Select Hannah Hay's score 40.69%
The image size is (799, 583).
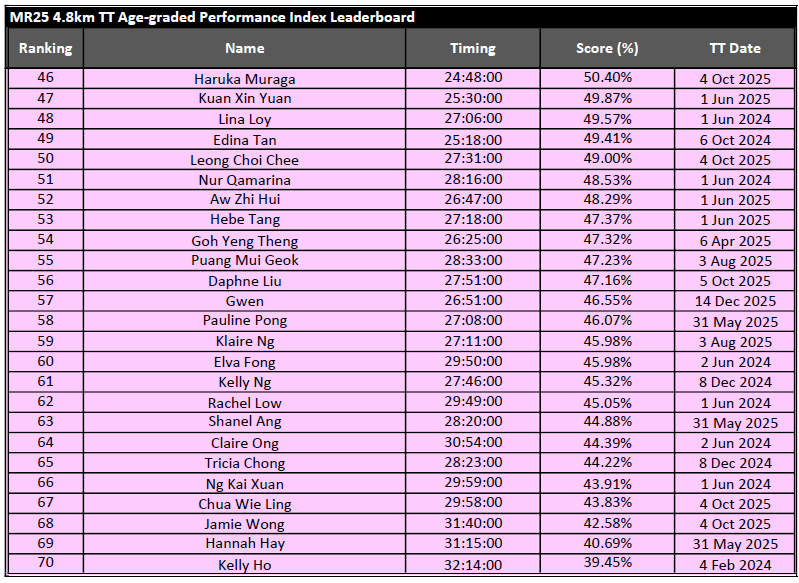coord(607,544)
